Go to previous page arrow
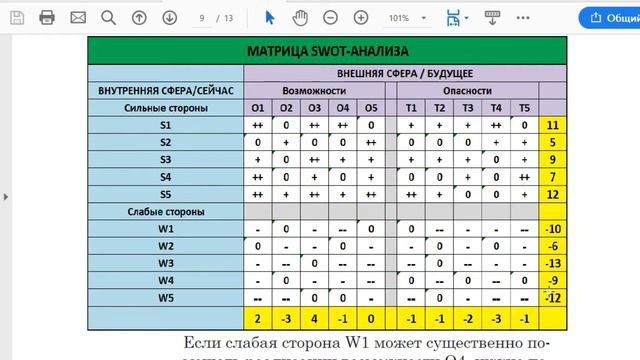 tap(139, 18)
